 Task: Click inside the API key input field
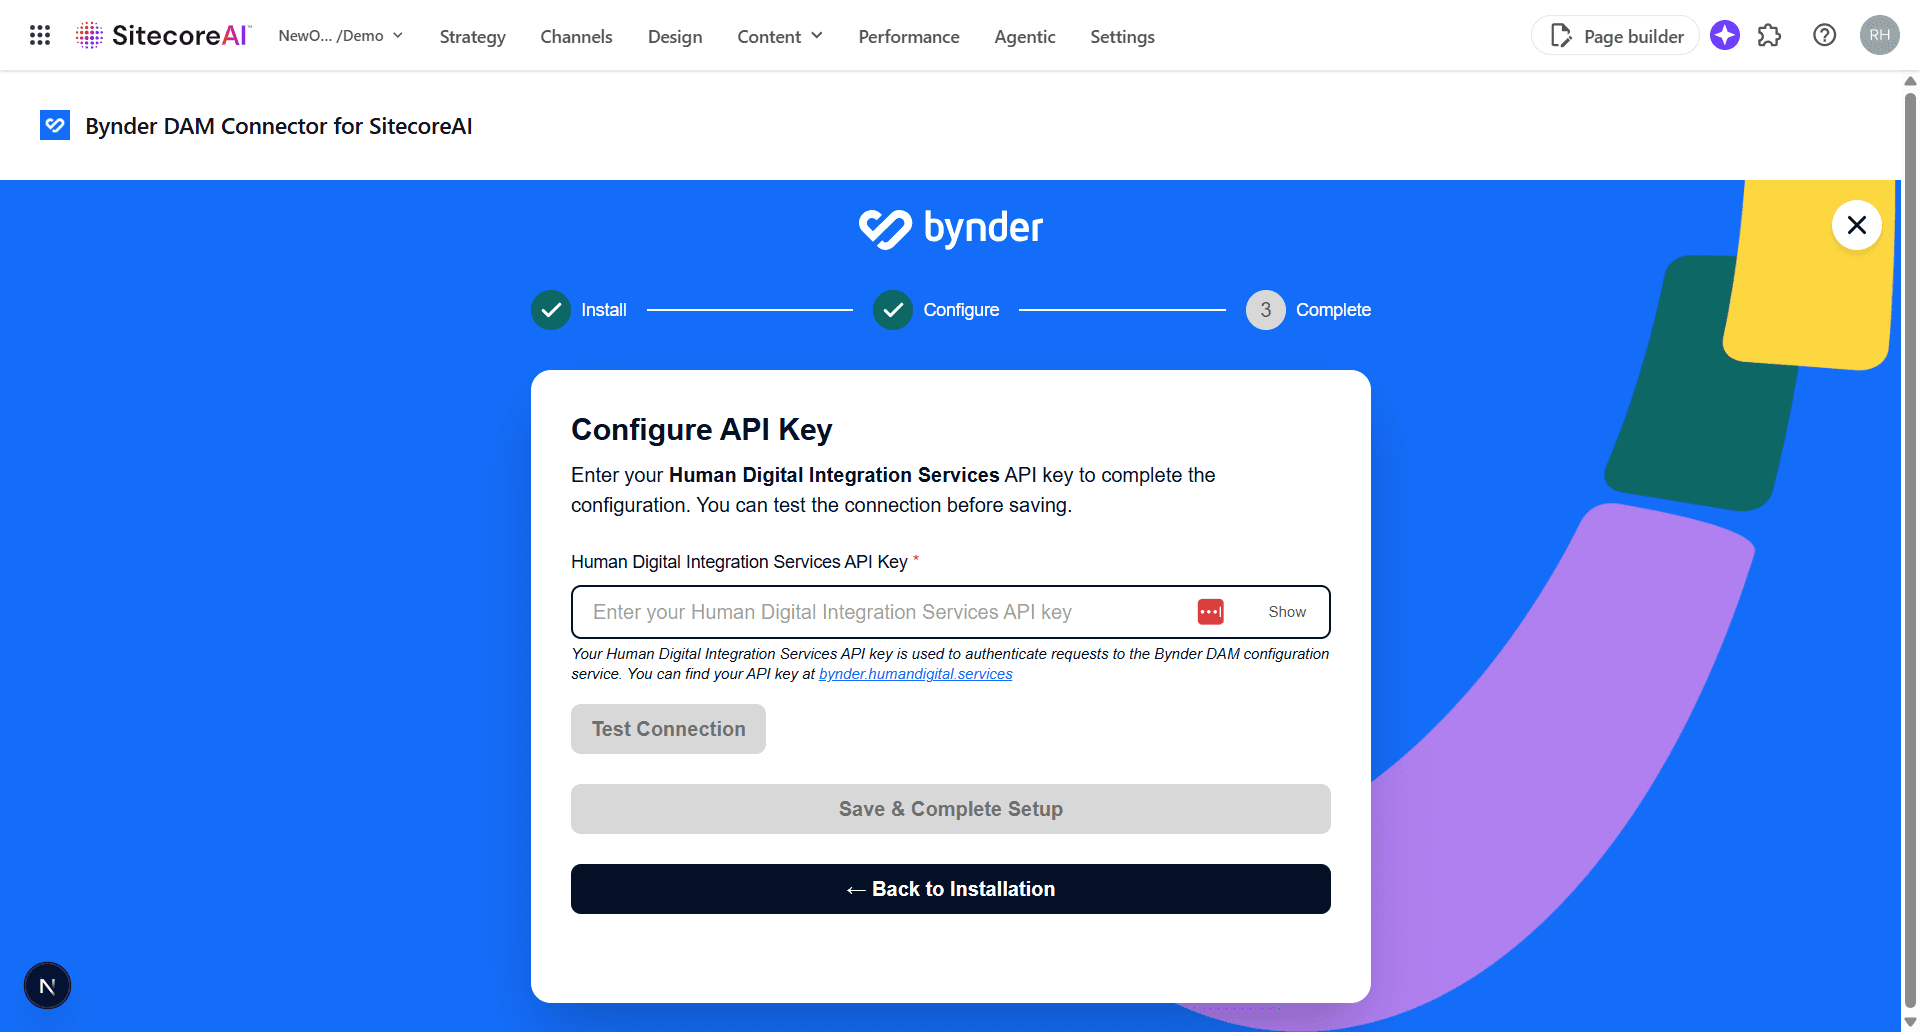[880, 611]
